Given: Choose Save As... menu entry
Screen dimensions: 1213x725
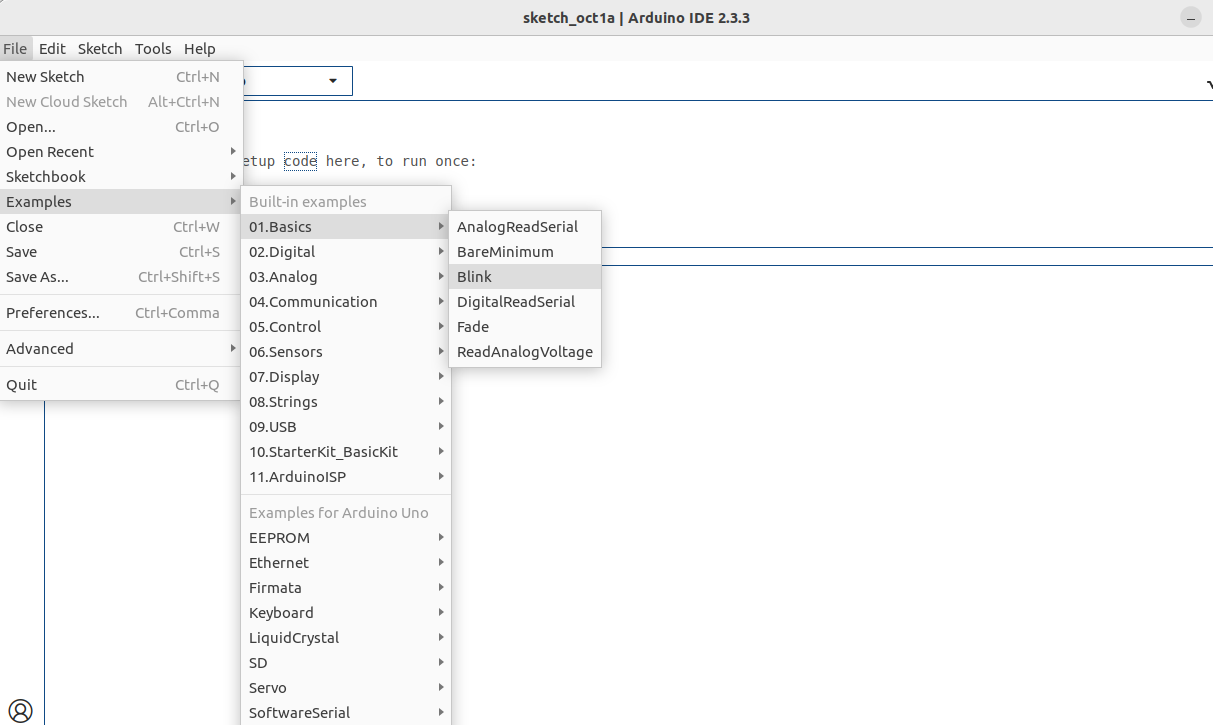Looking at the screenshot, I should pos(121,277).
